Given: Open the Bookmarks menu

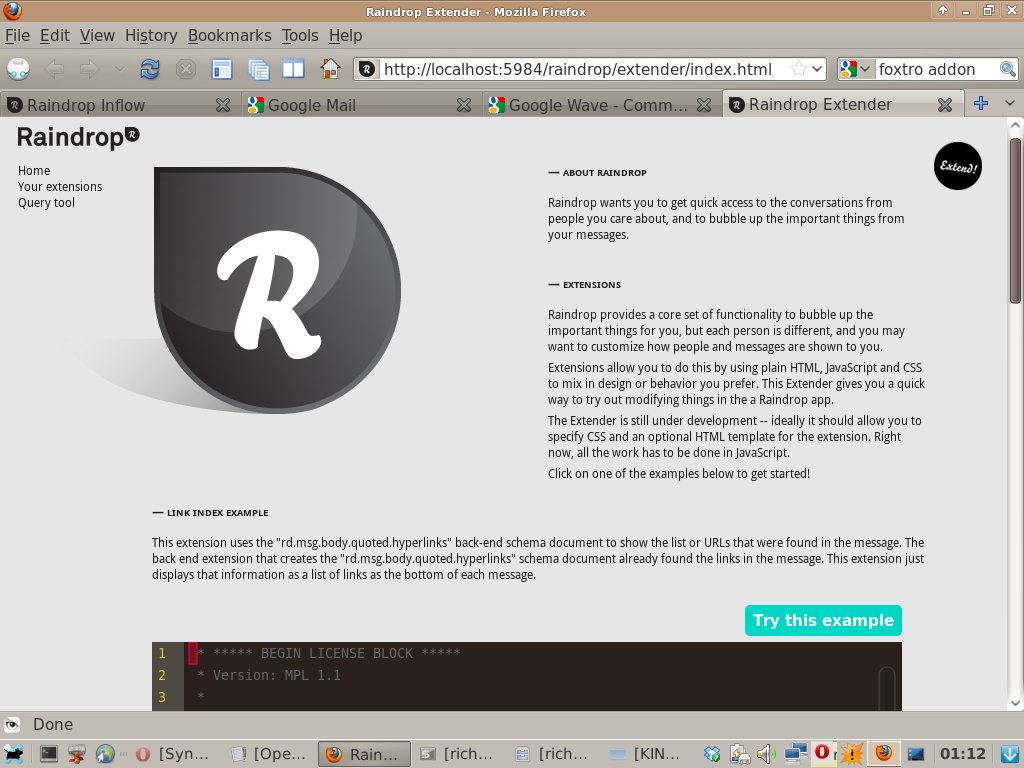Looking at the screenshot, I should pyautogui.click(x=229, y=35).
